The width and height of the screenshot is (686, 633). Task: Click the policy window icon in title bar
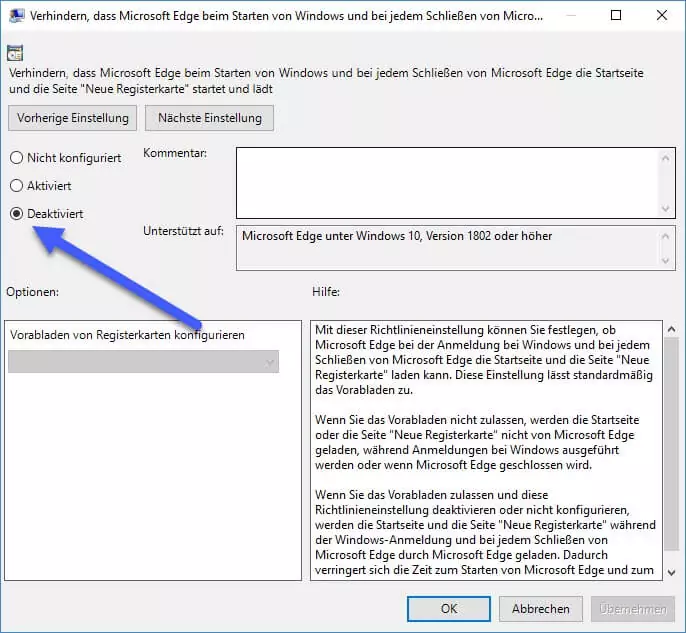16,16
